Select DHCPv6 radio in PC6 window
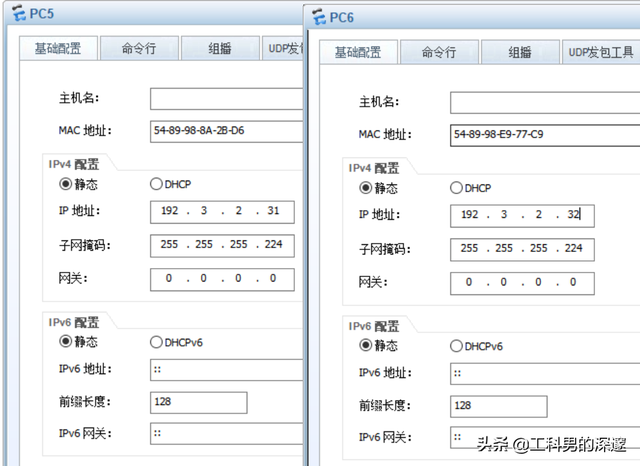Screen dimensions: 640x466 click(x=456, y=346)
